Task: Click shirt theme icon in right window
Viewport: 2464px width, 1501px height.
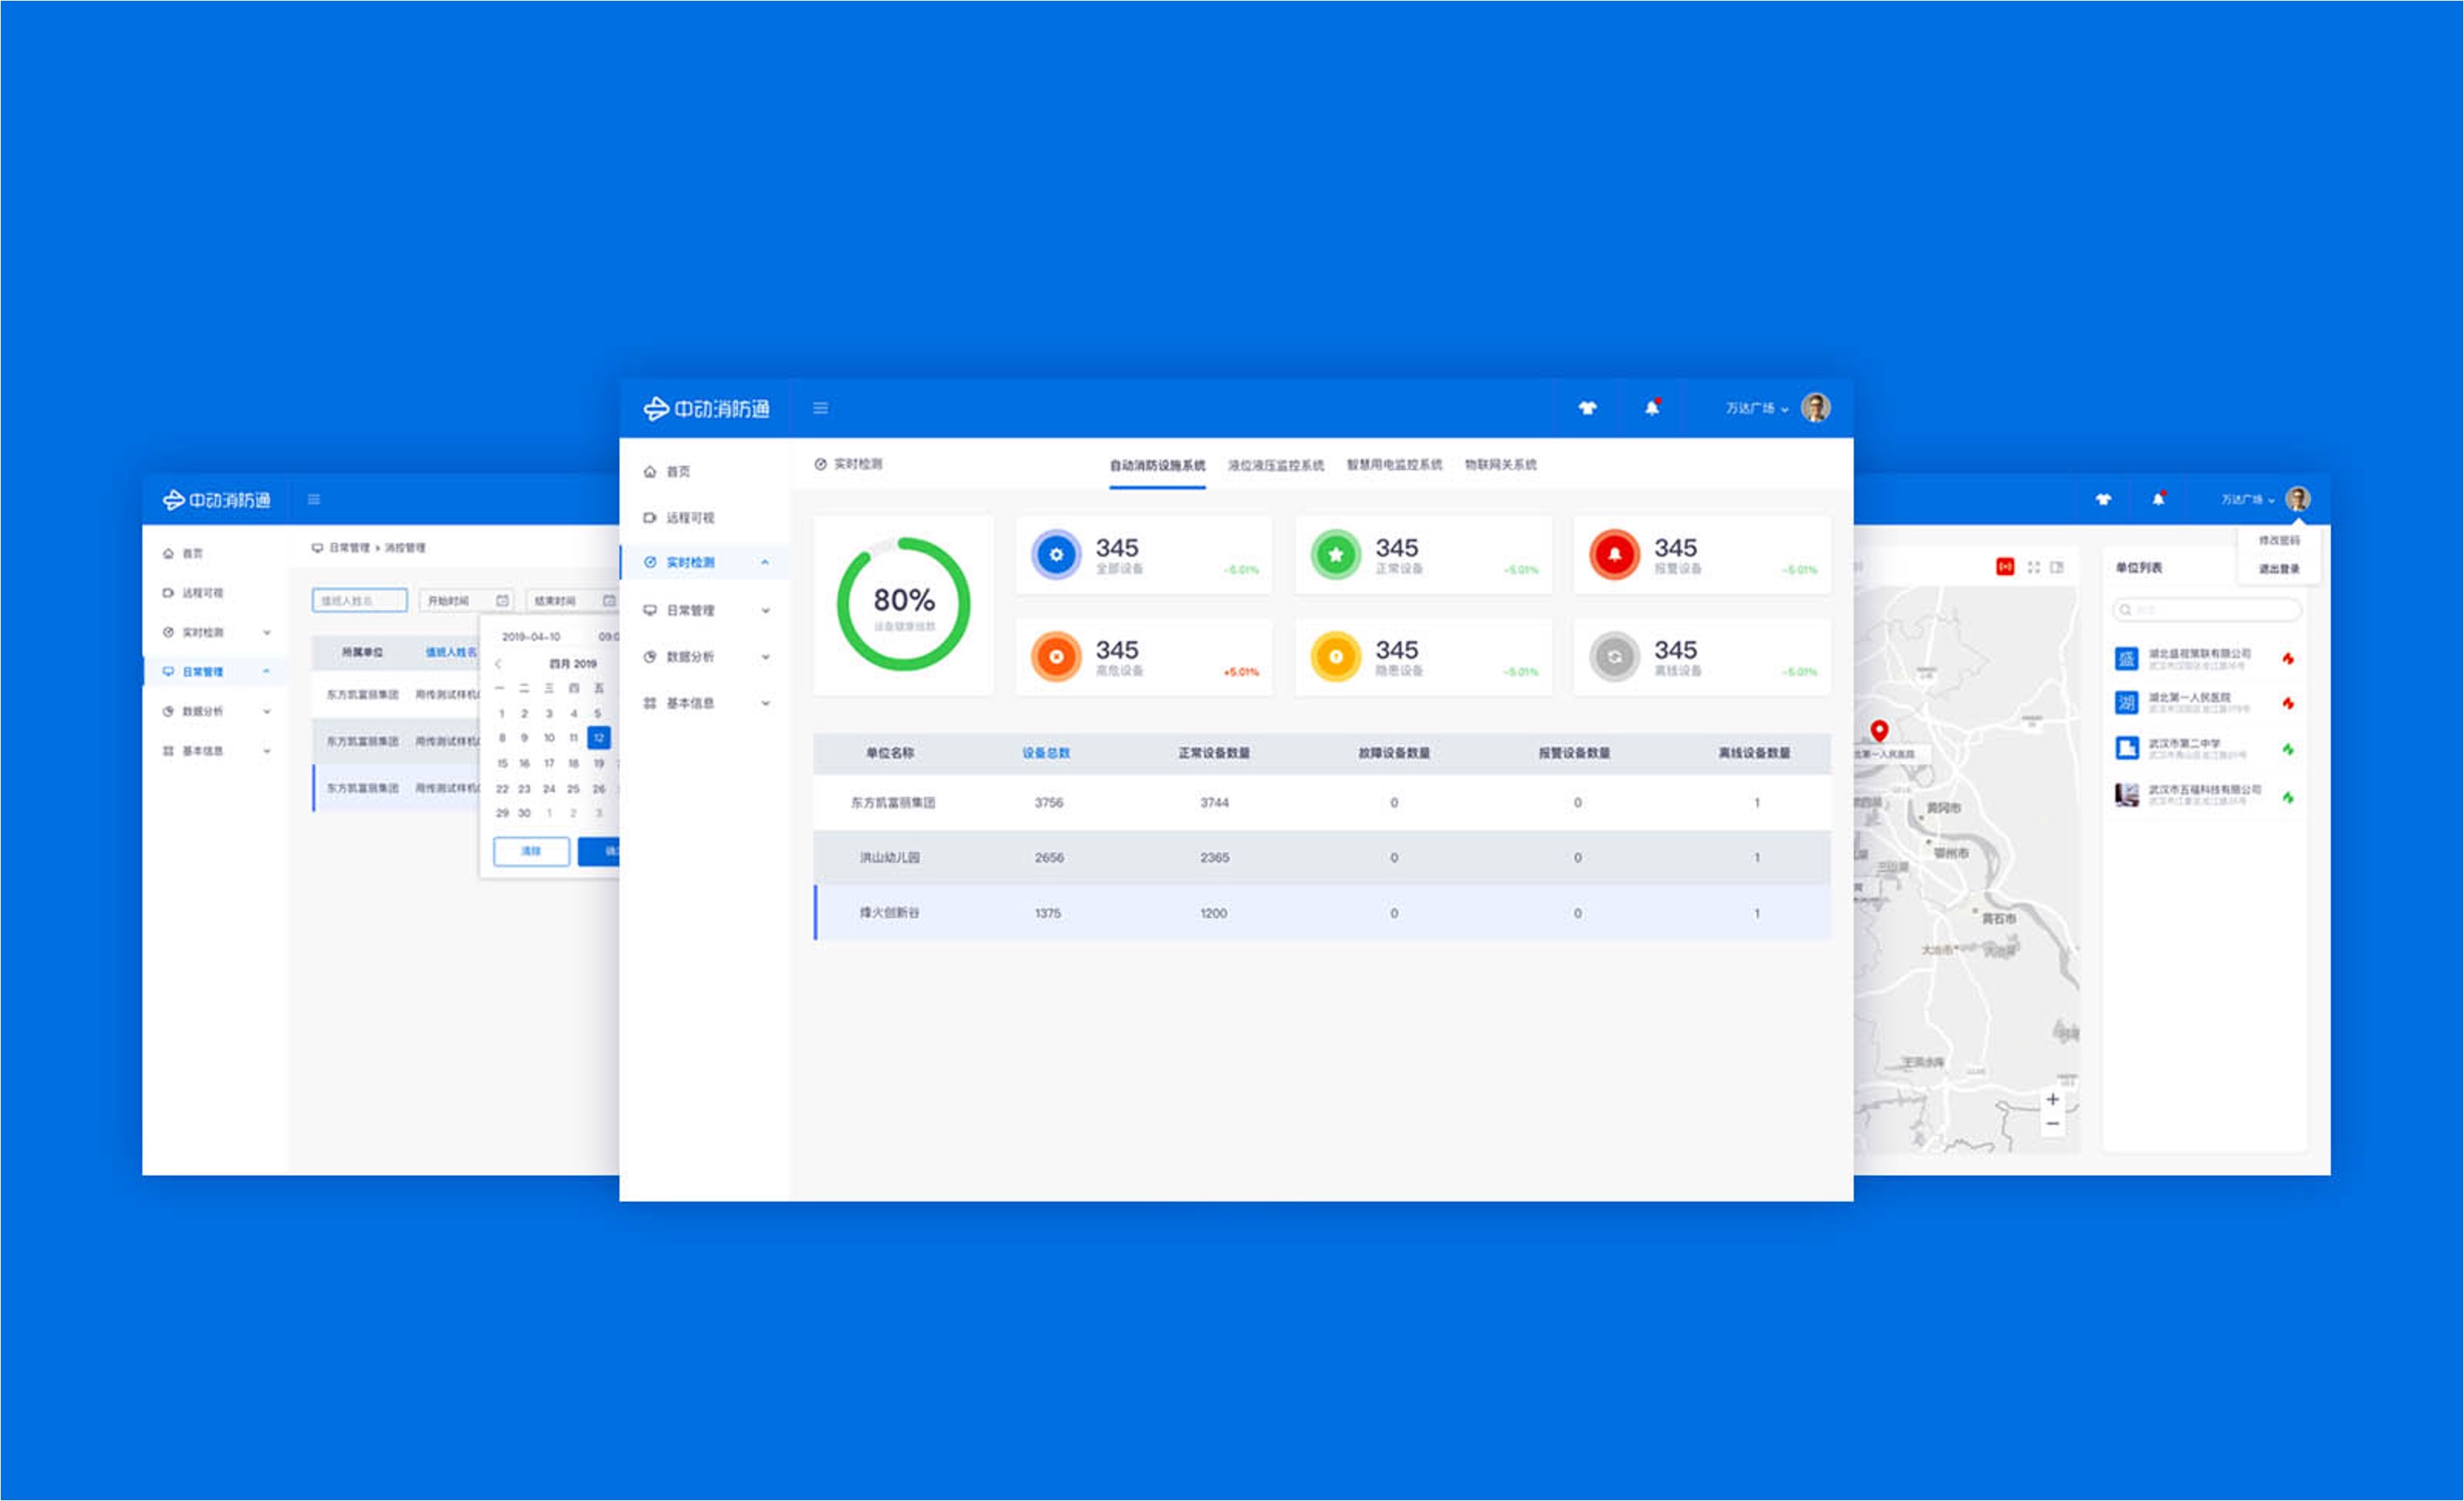Action: tap(2103, 499)
